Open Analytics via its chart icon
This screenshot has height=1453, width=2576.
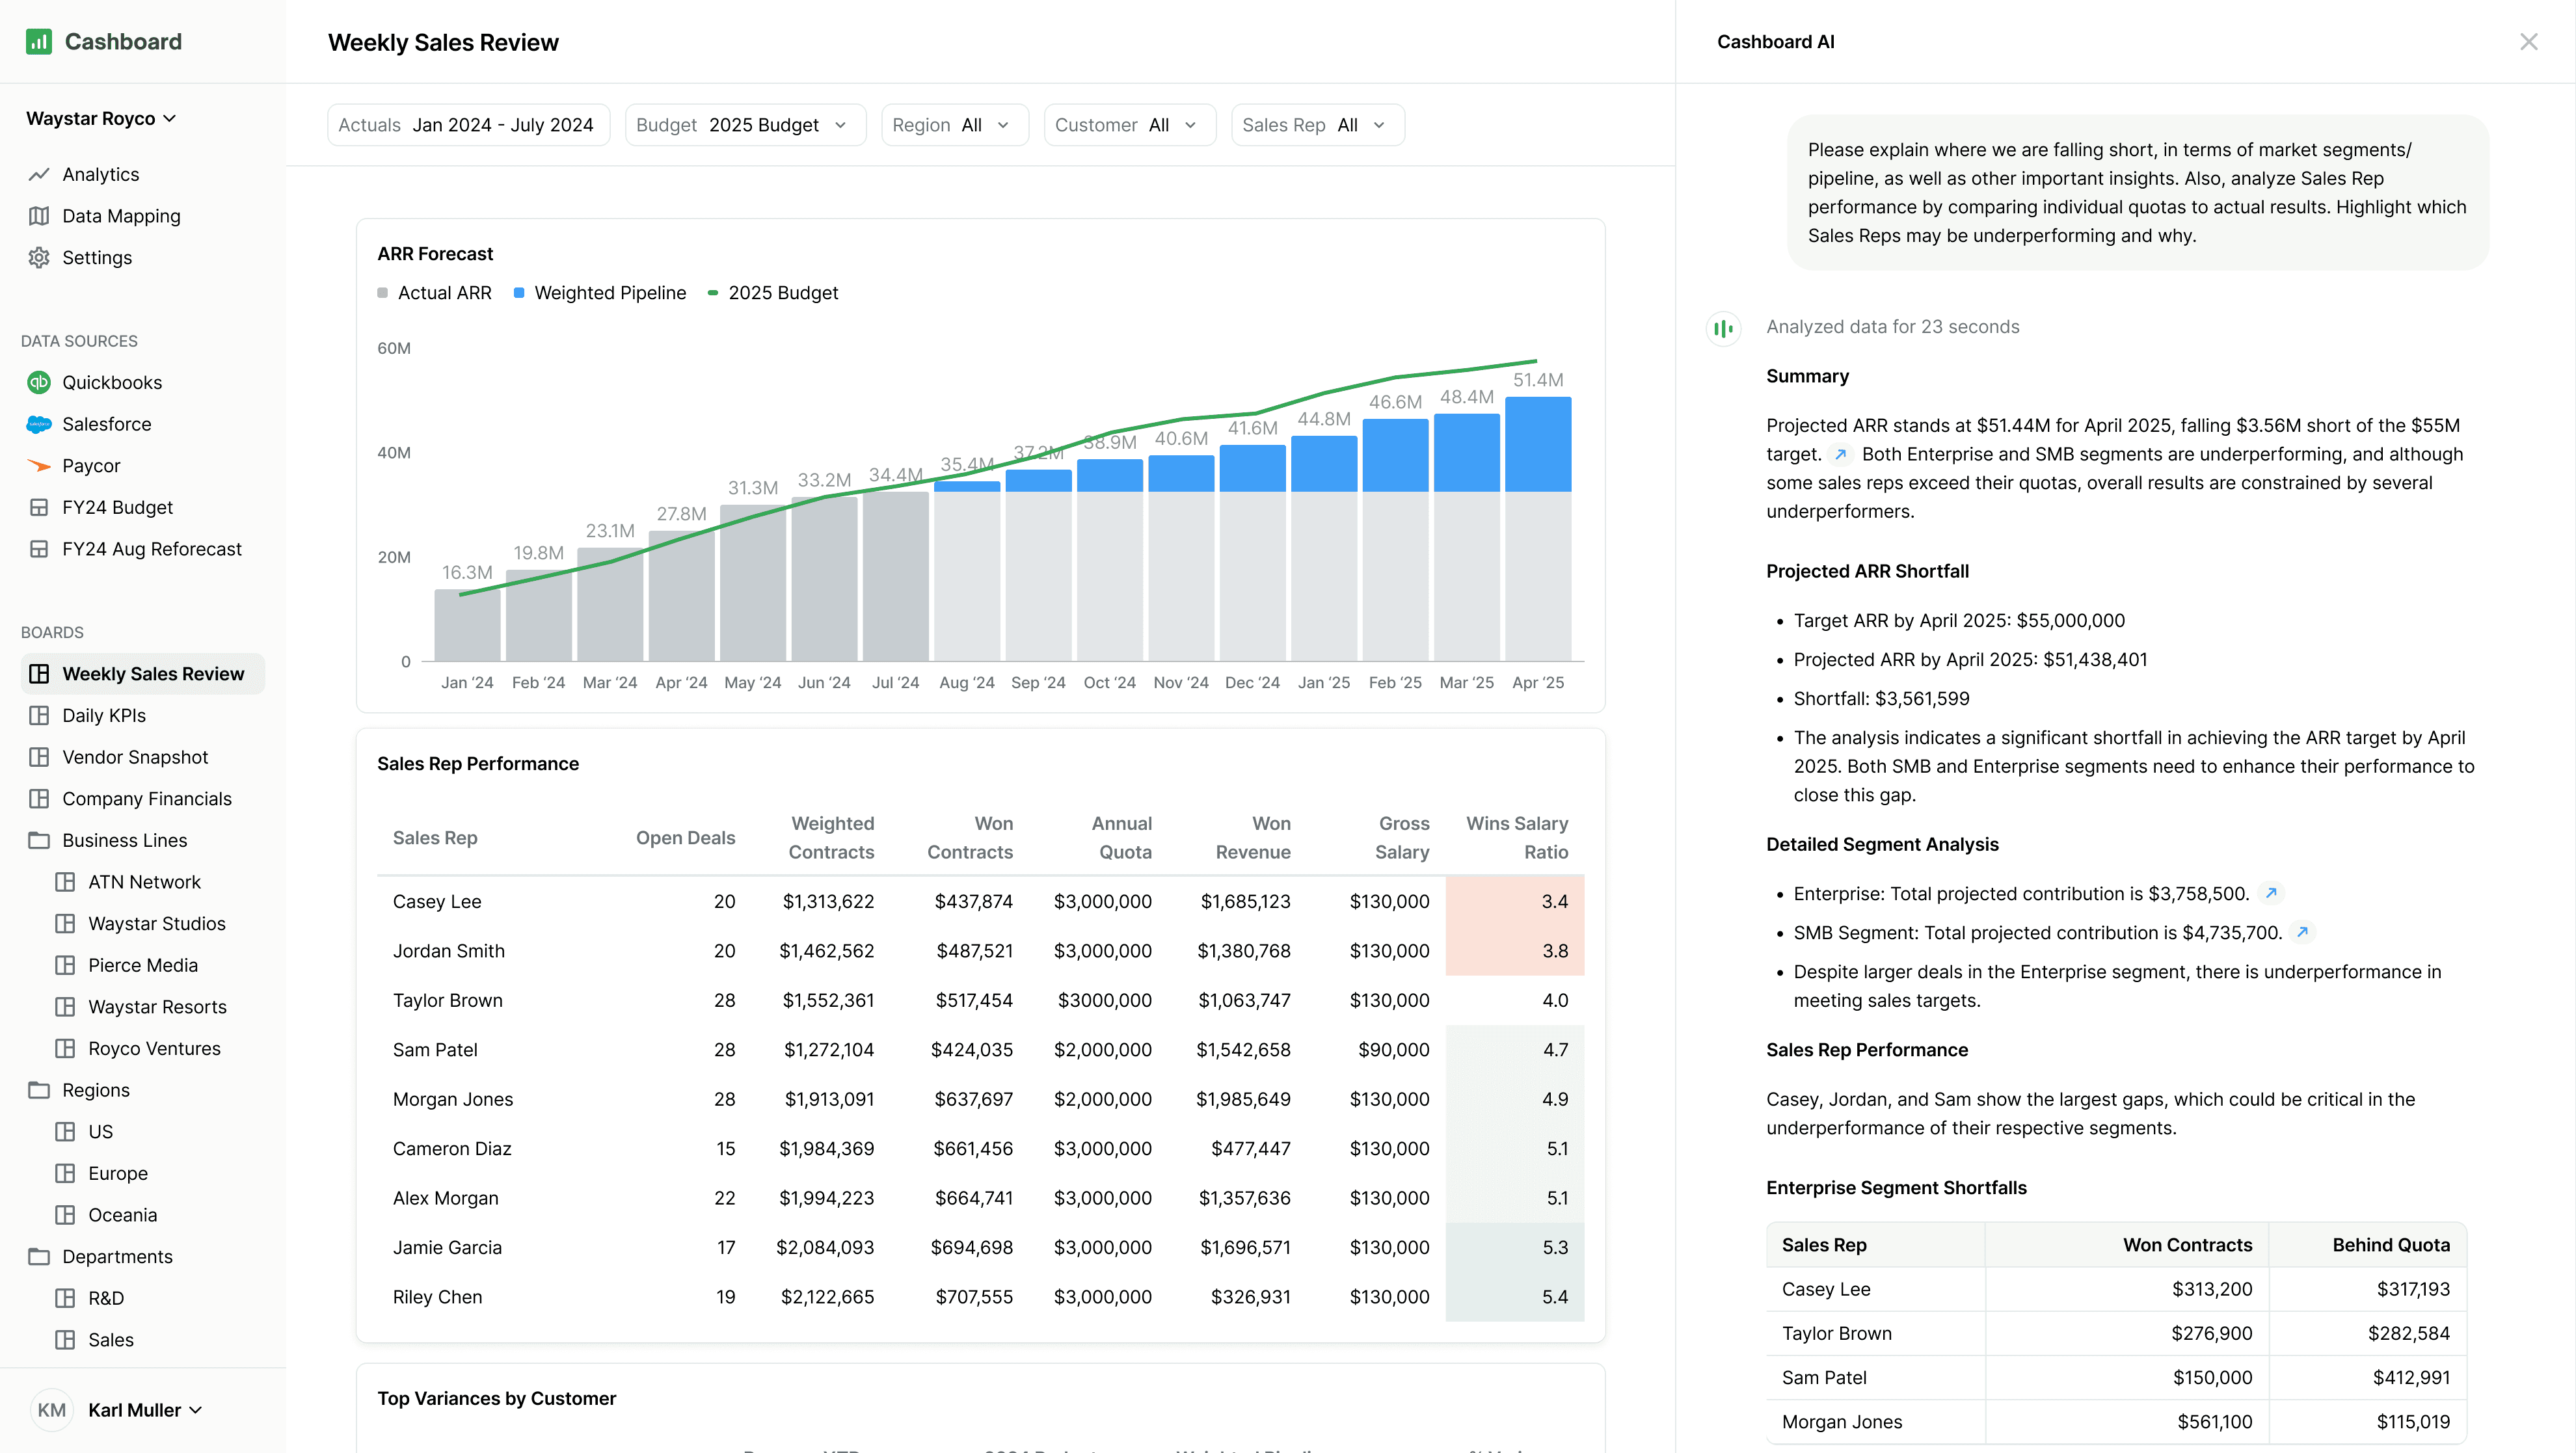coord(39,174)
